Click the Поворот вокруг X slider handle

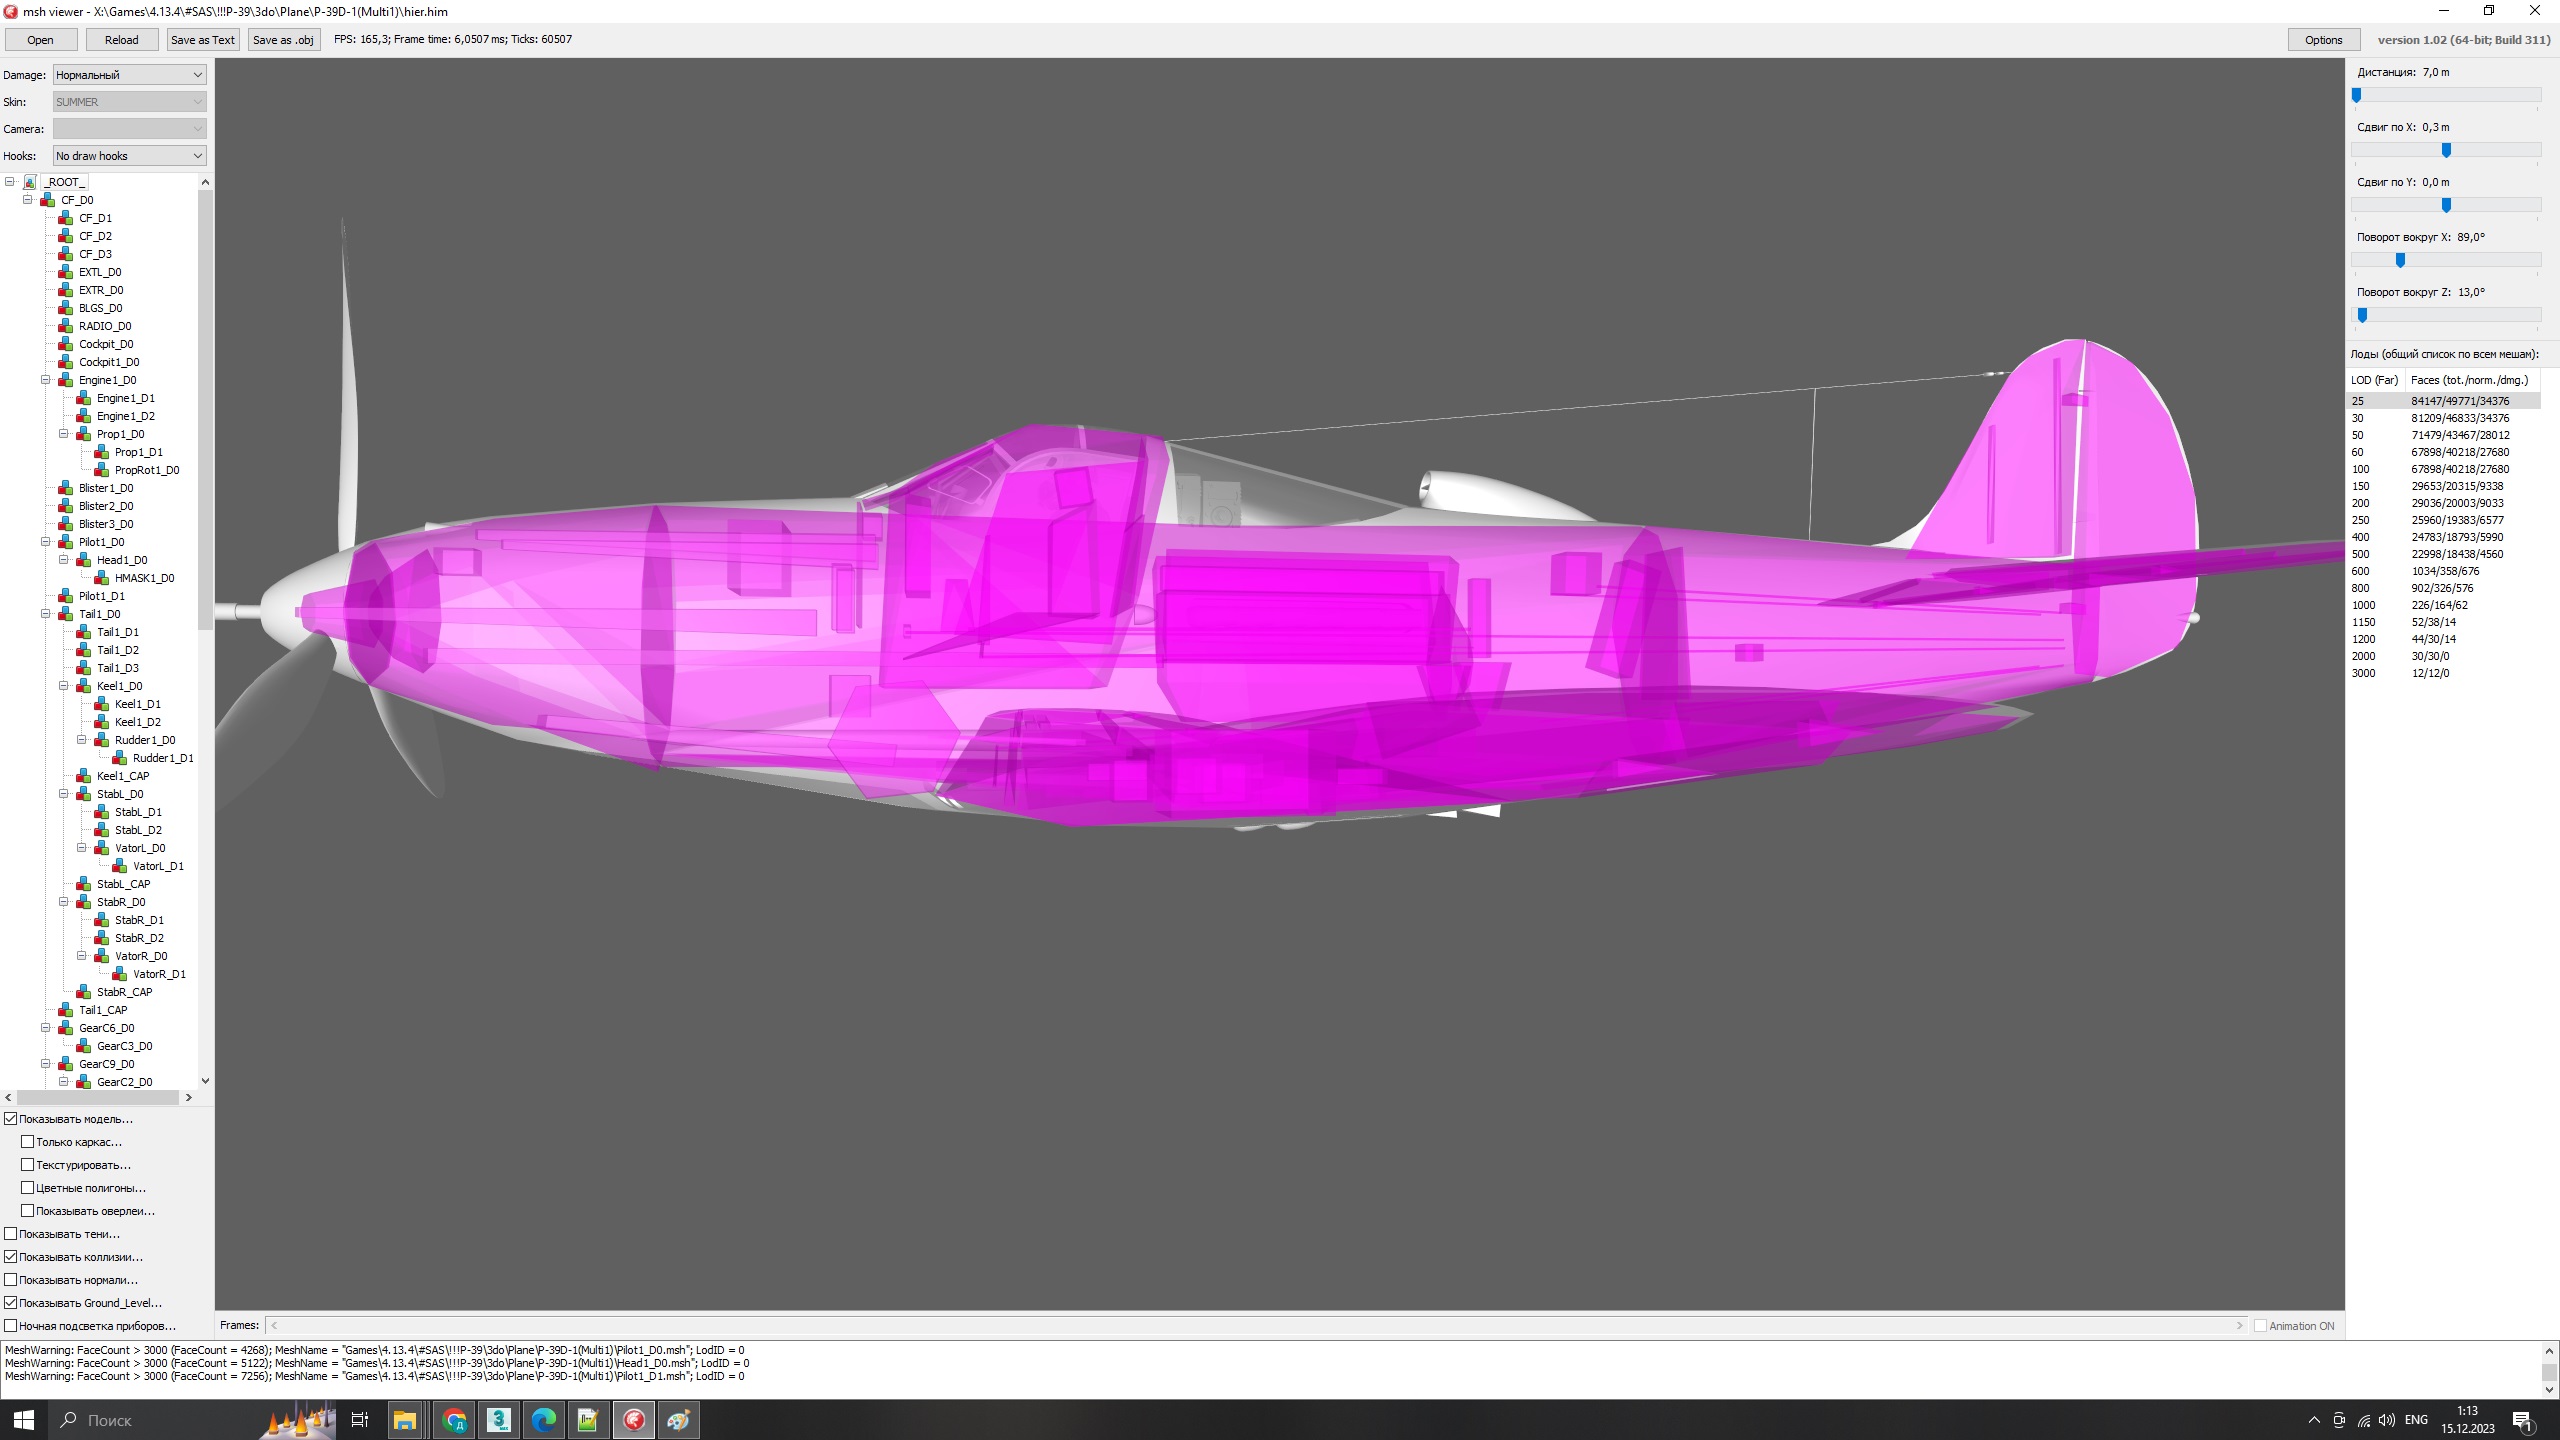2400,260
